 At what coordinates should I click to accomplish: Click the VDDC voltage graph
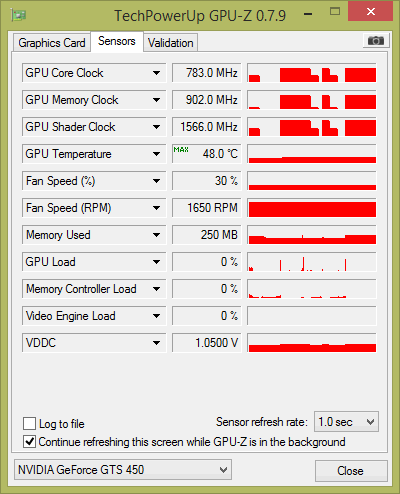[x=312, y=343]
